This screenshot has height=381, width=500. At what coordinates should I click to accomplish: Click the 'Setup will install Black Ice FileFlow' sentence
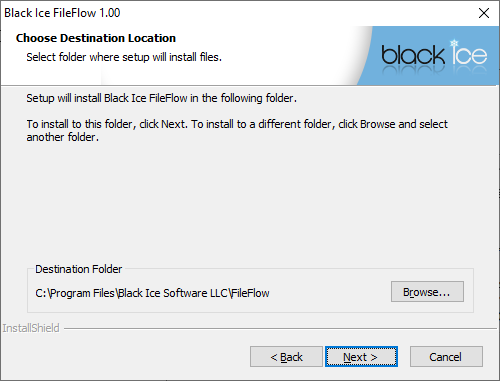click(x=161, y=98)
